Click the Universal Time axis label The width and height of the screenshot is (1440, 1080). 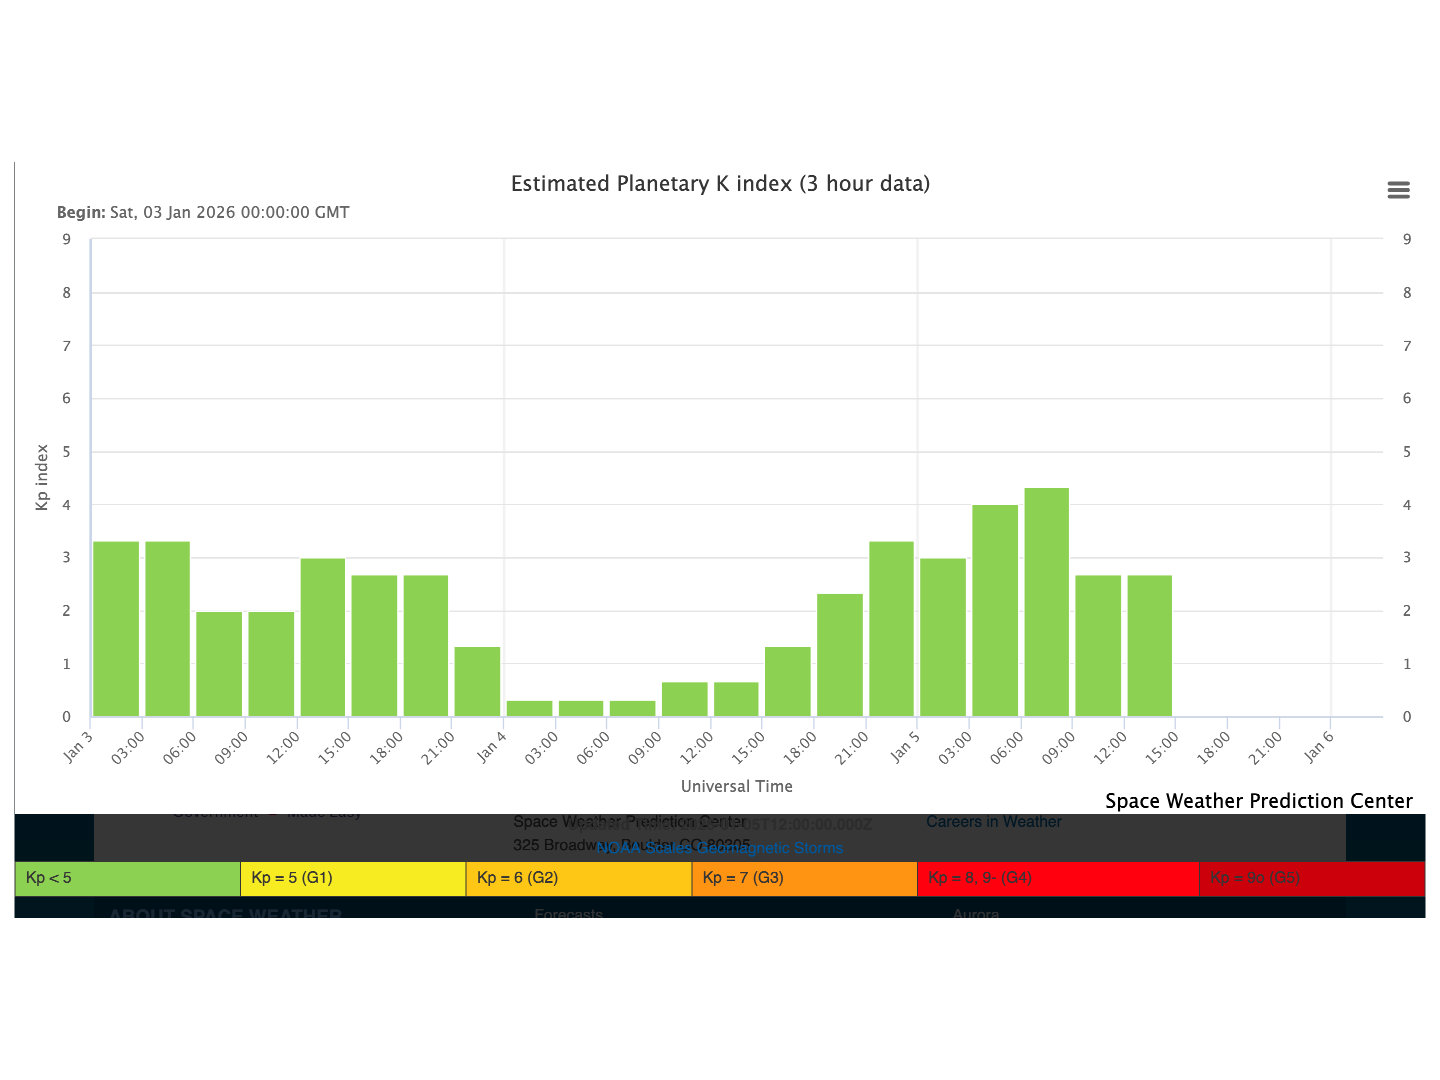point(736,787)
